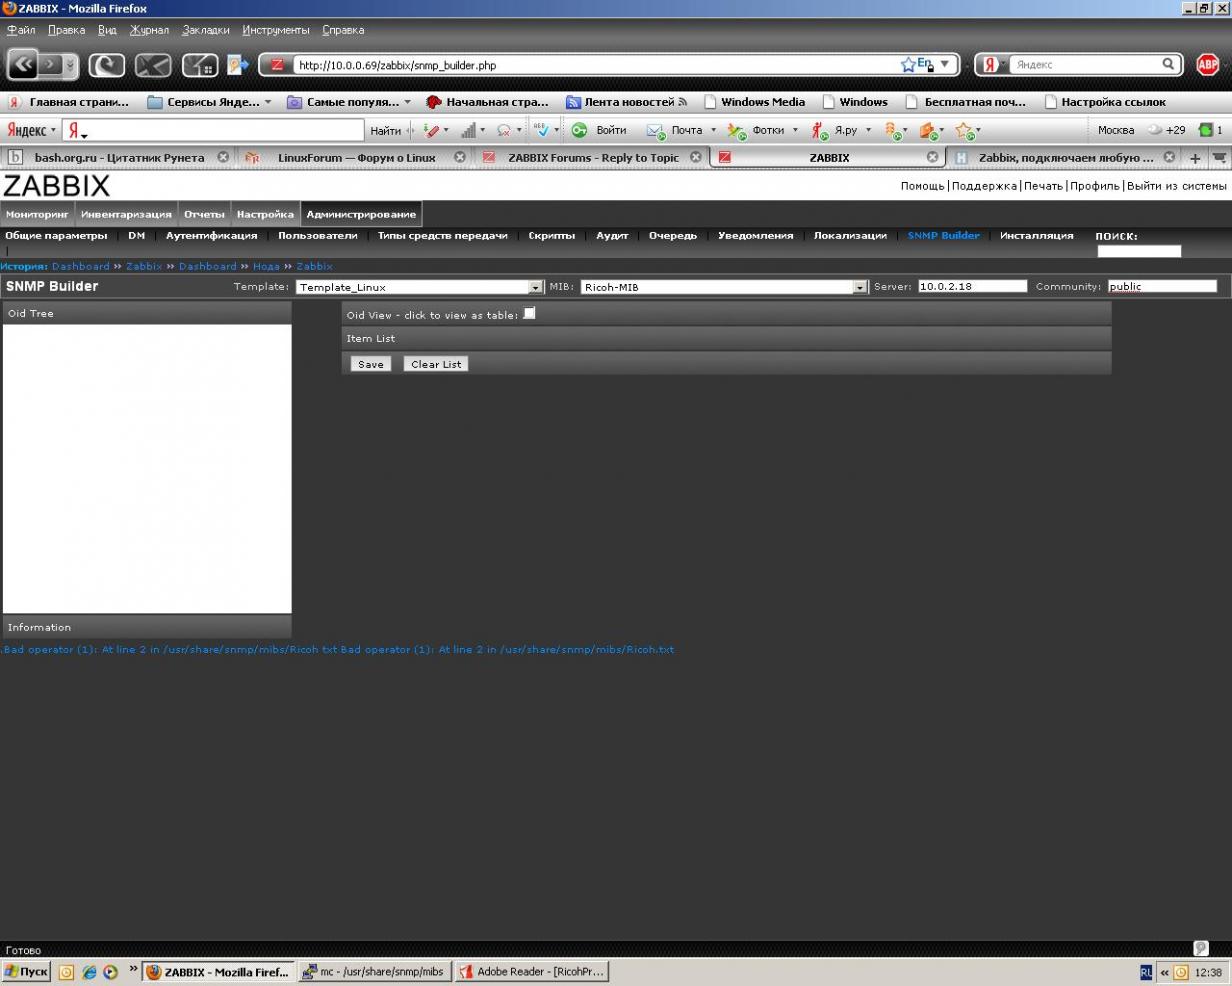The width and height of the screenshot is (1232, 986).
Task: Open the Пользователи submenu item
Action: pos(317,236)
